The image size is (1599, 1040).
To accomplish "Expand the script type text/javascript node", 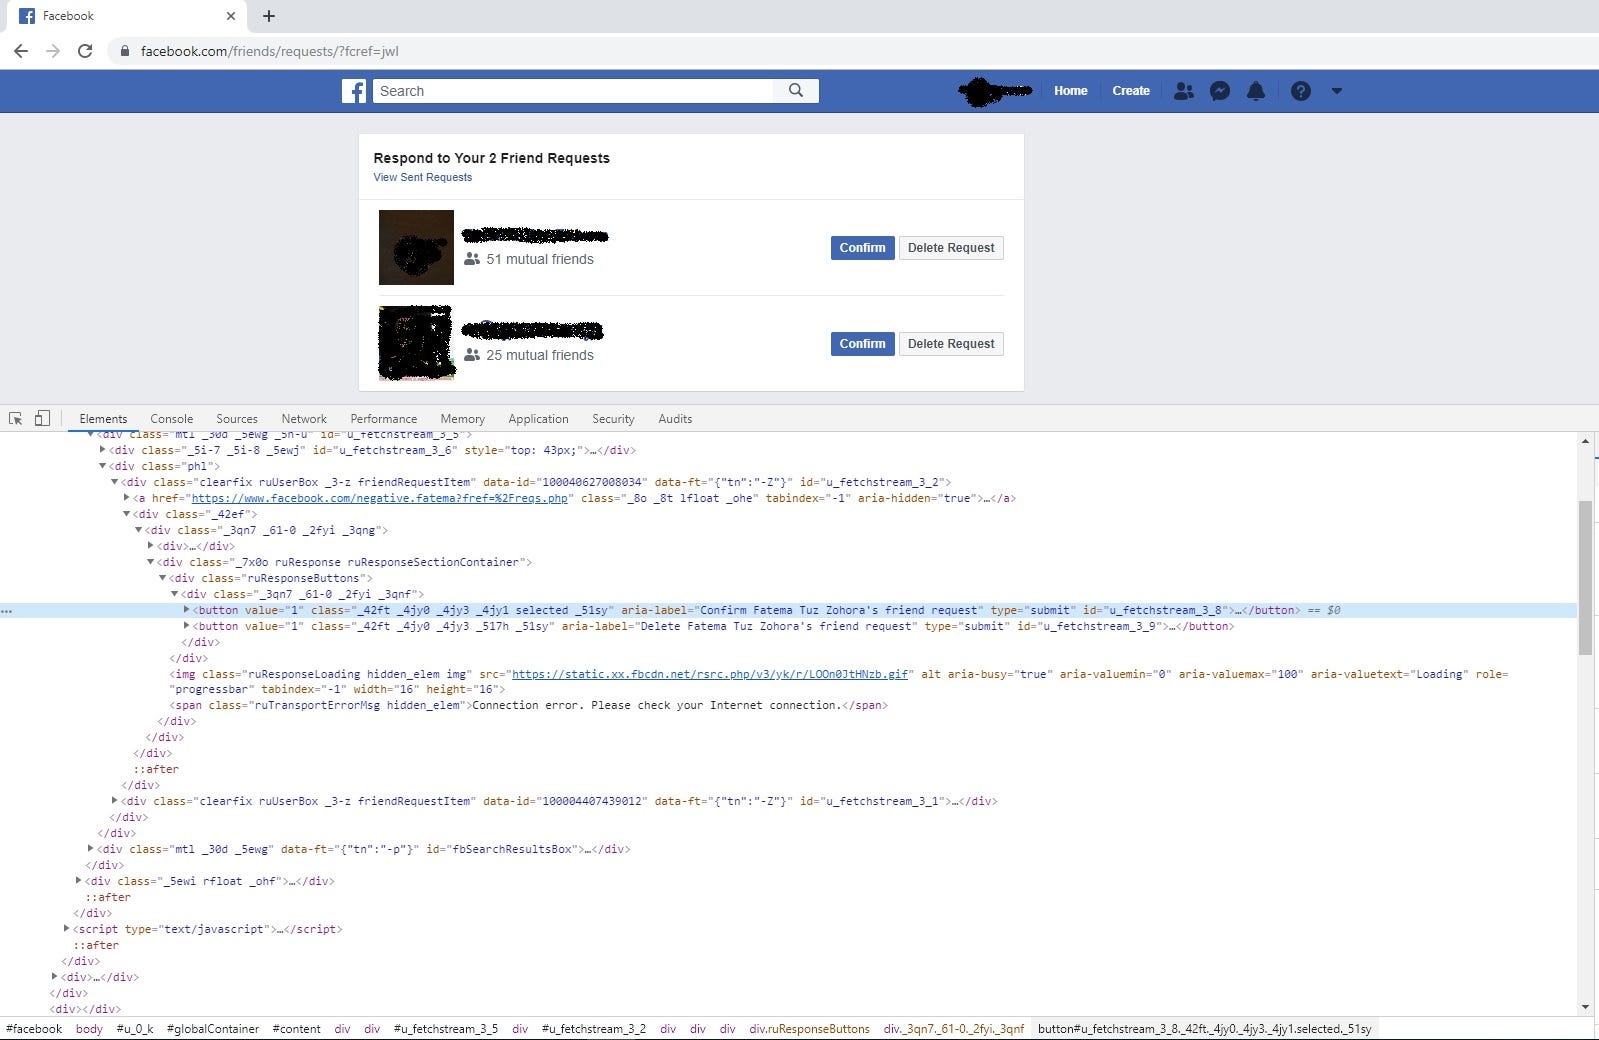I will (66, 929).
